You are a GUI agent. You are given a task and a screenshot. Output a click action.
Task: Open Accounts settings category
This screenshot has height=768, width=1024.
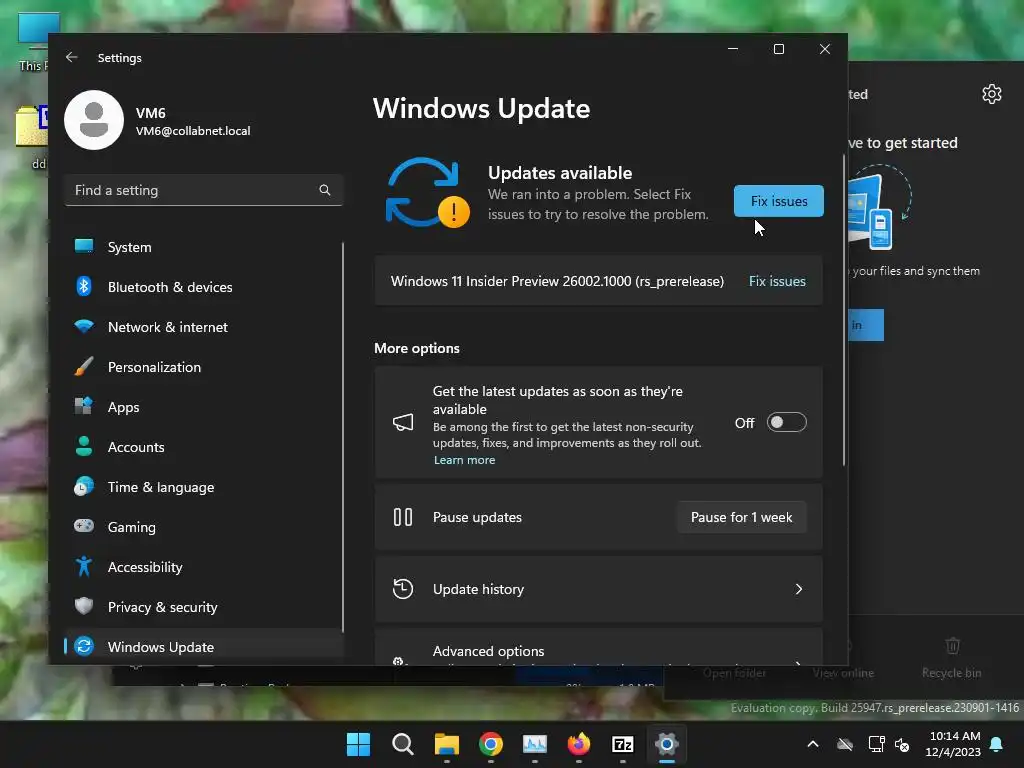tap(204, 447)
